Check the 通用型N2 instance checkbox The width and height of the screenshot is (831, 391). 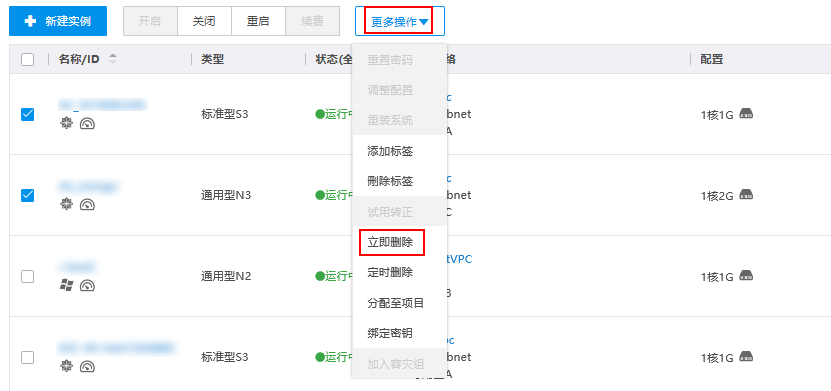(x=28, y=276)
